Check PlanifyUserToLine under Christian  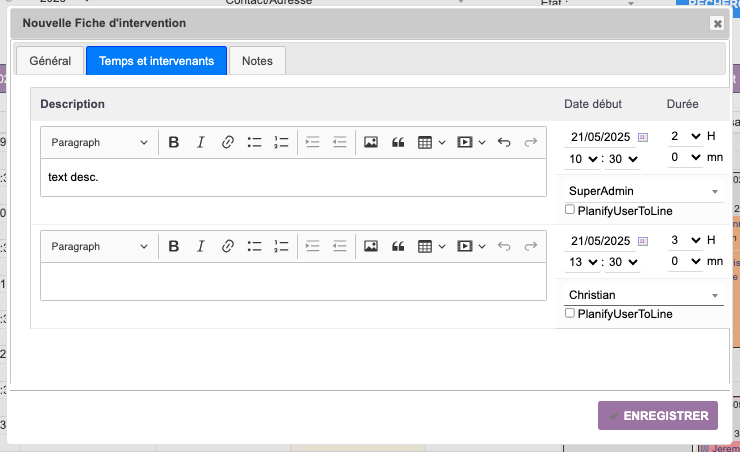point(570,313)
